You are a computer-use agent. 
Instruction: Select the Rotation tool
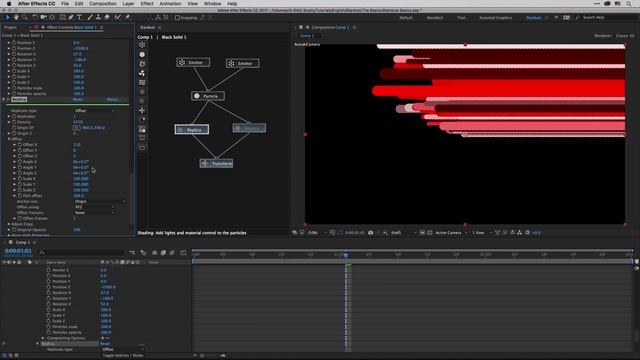click(x=35, y=18)
